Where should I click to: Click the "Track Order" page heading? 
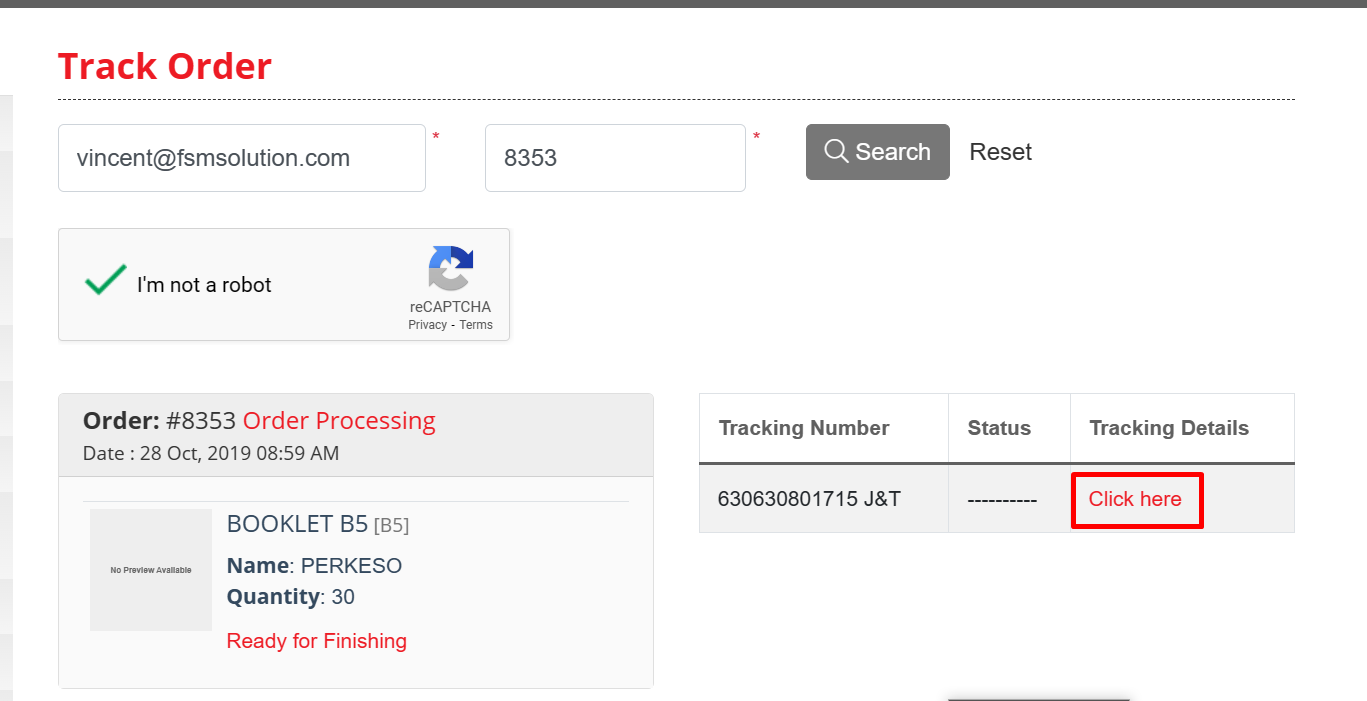coord(165,66)
